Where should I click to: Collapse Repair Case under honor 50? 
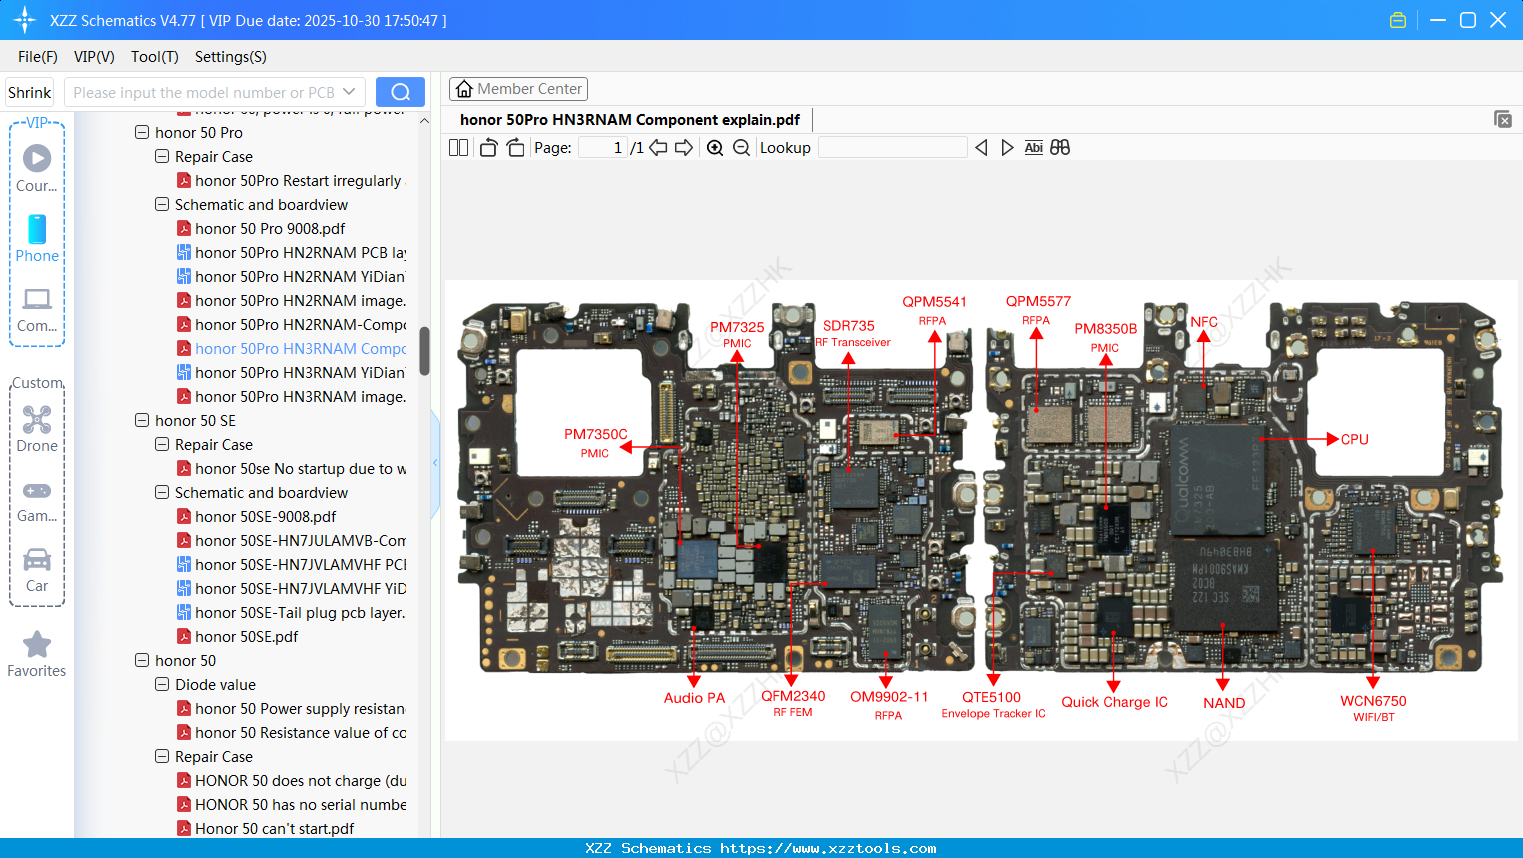(x=162, y=756)
